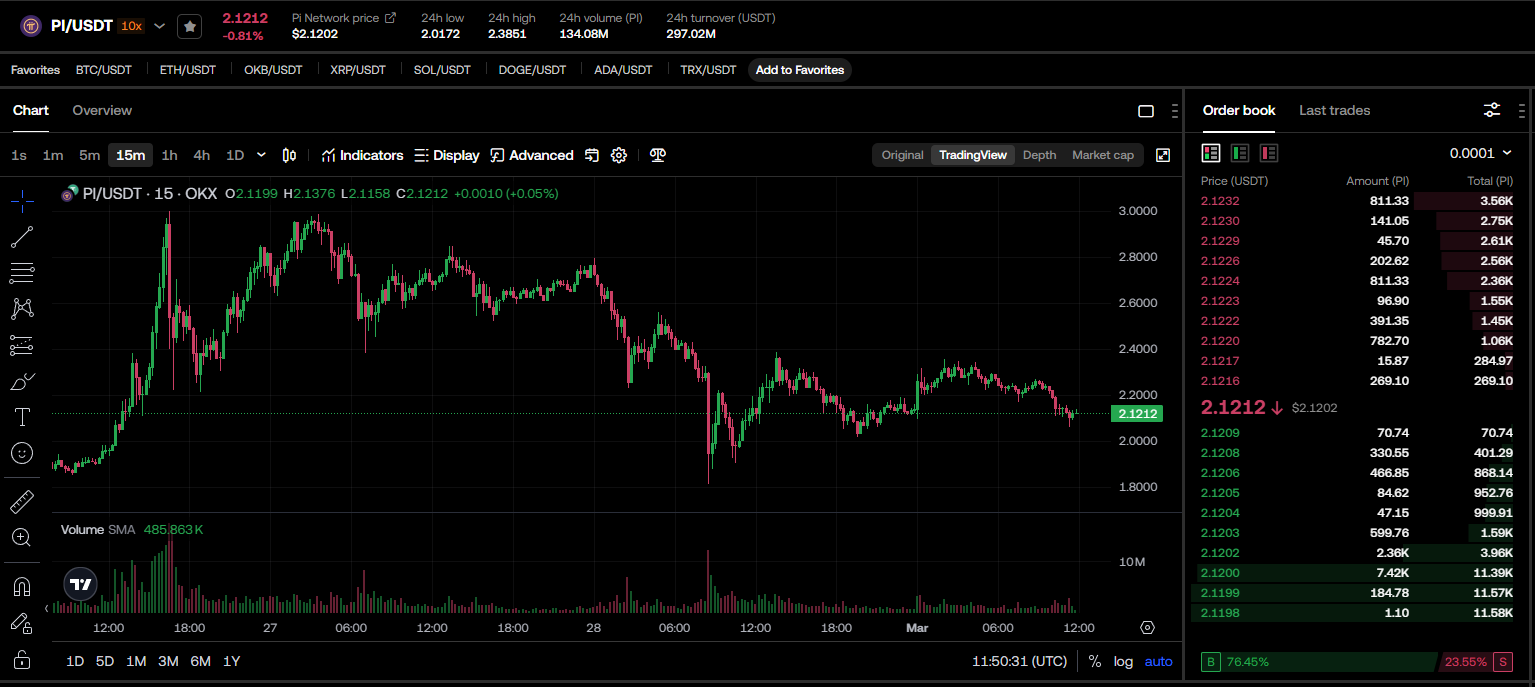Click the buy ratio bar showing 76.45%
1535x687 pixels.
(1317, 662)
